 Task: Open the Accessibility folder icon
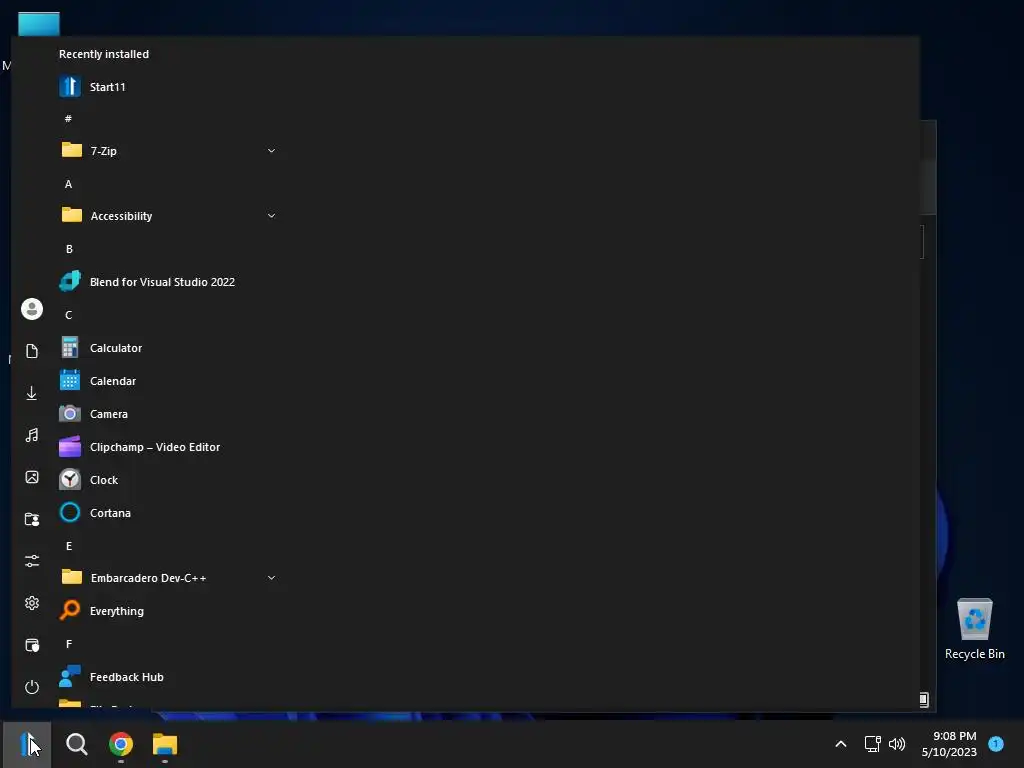[72, 215]
